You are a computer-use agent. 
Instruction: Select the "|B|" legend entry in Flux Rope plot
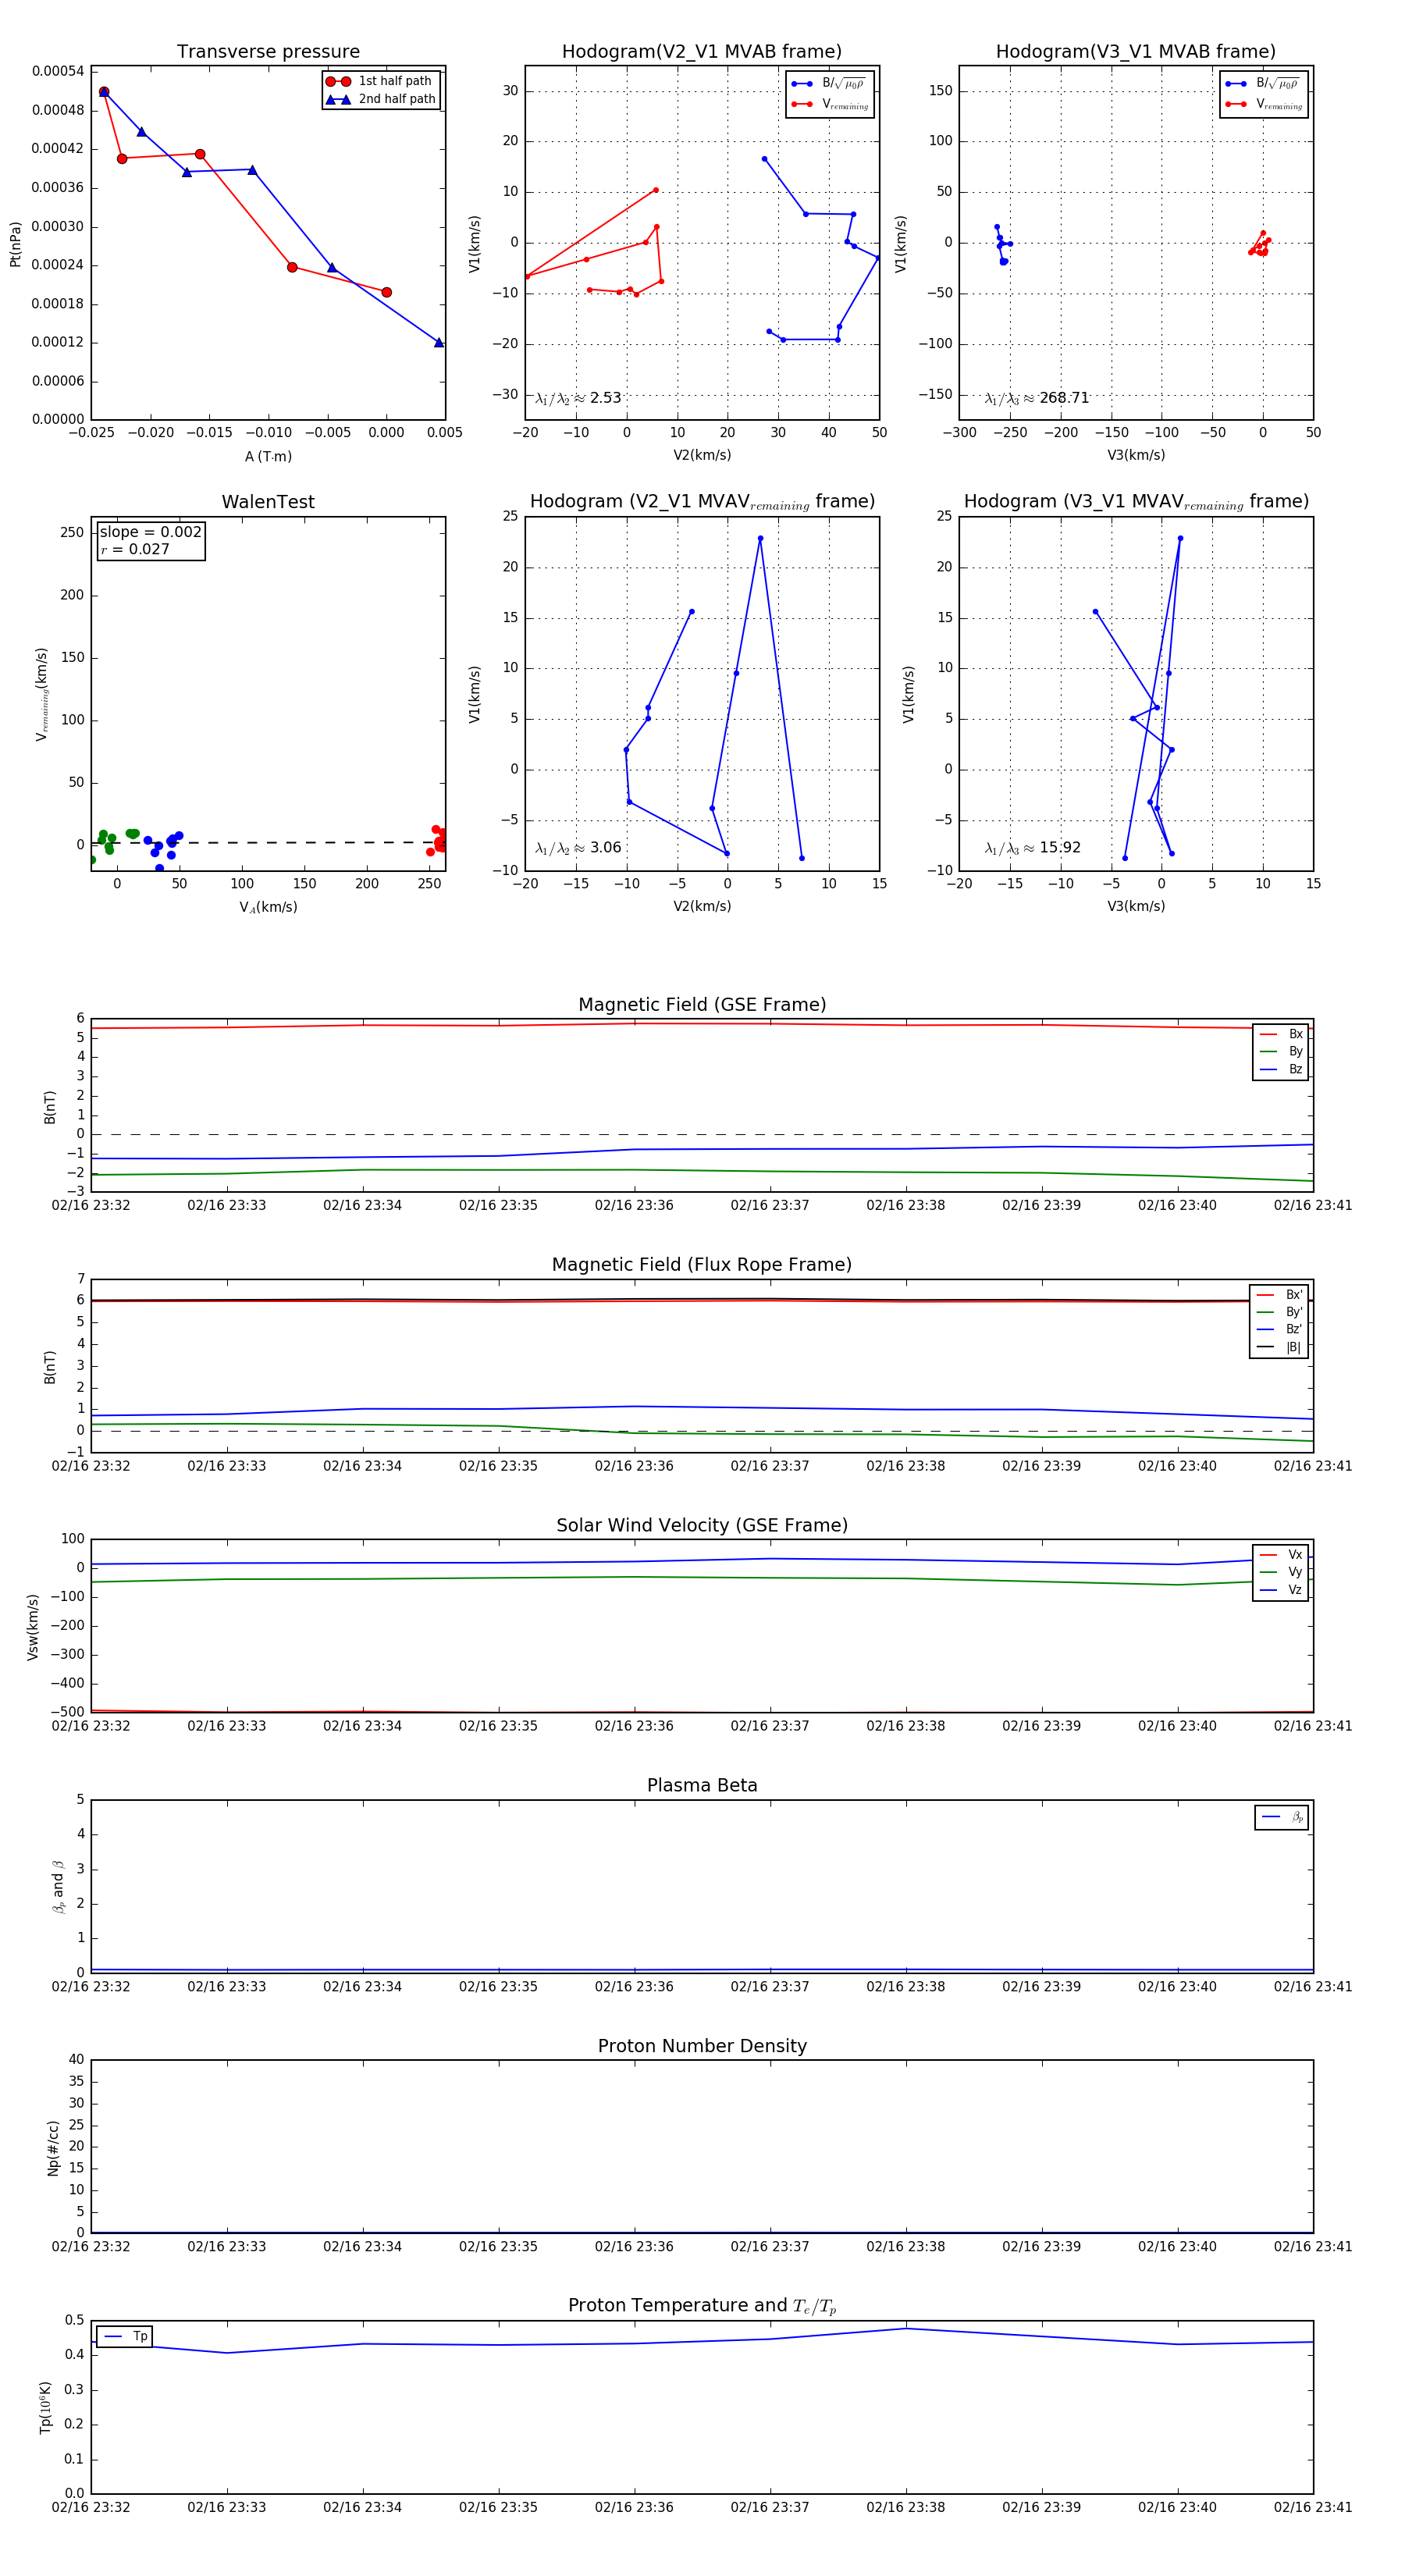pyautogui.click(x=1280, y=1347)
